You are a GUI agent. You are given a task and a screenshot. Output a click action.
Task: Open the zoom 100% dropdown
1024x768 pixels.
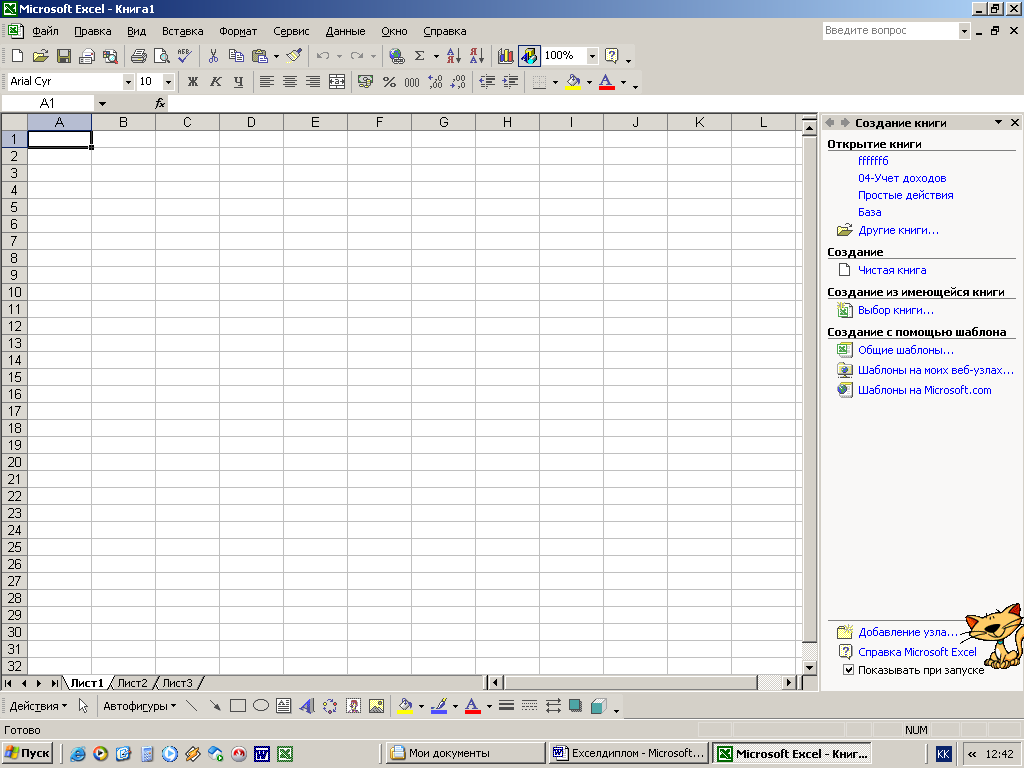point(592,56)
